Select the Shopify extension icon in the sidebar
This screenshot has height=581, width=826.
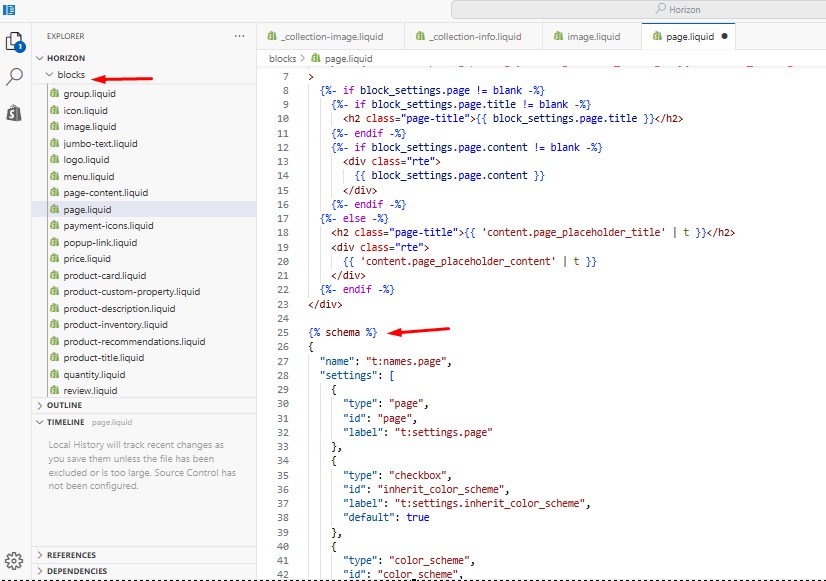coord(13,113)
